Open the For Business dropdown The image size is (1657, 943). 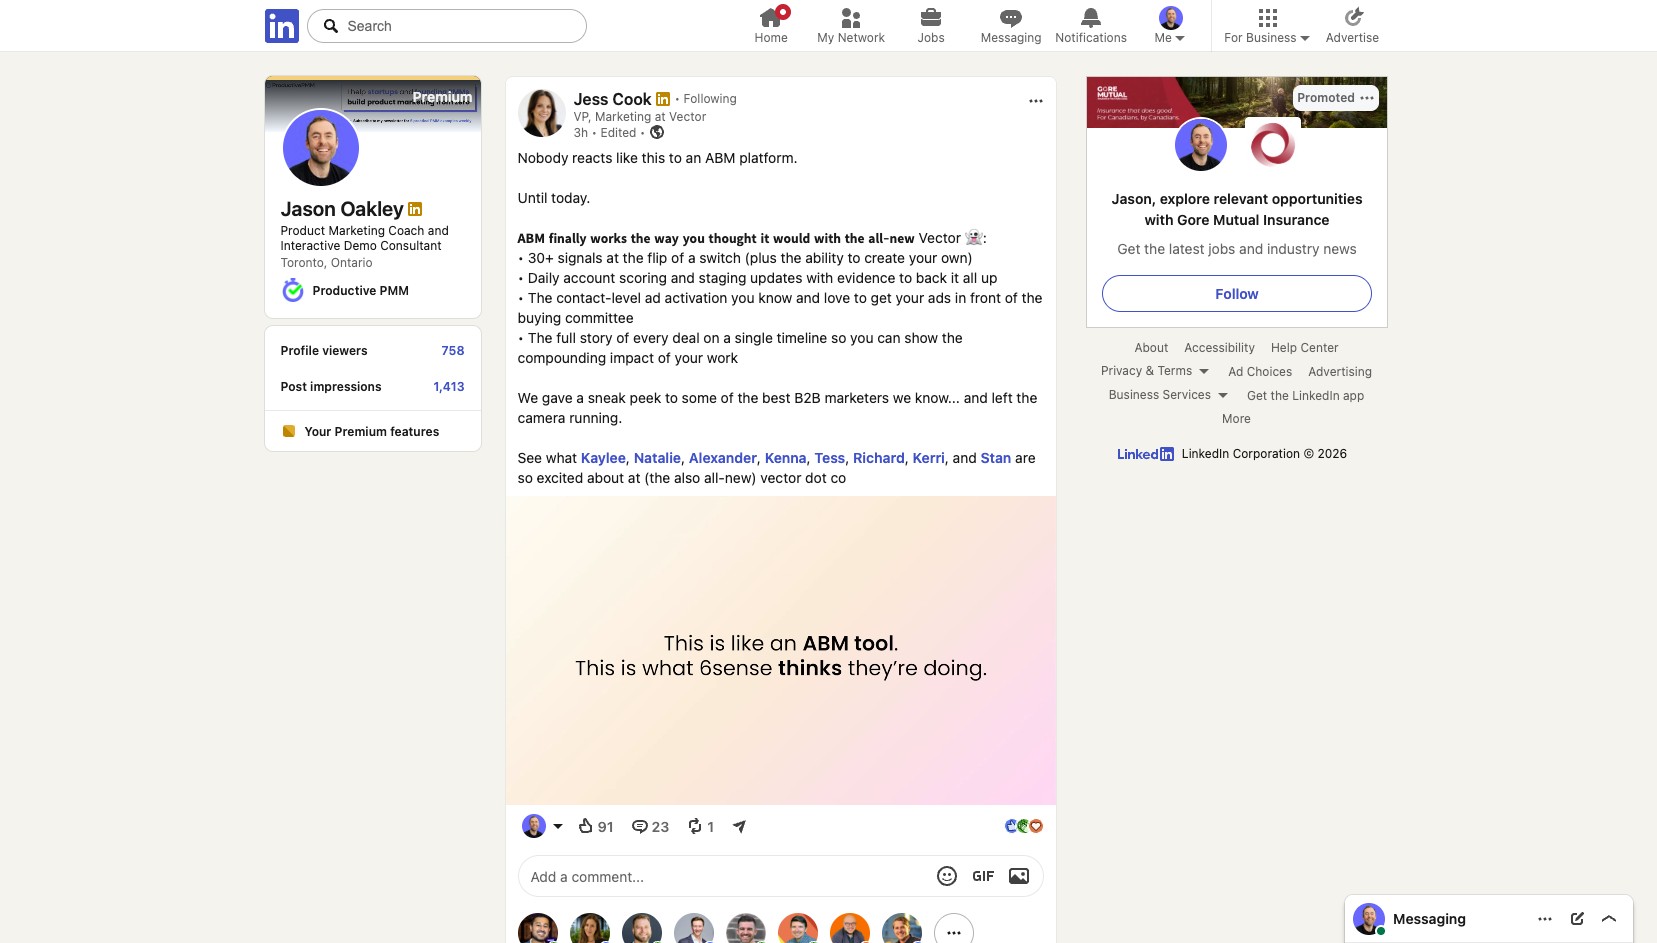(x=1267, y=26)
